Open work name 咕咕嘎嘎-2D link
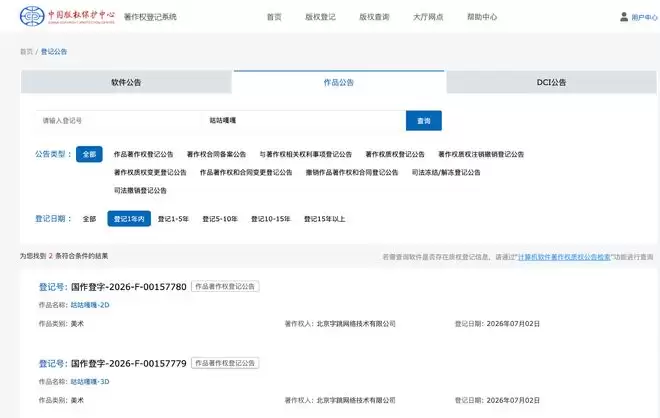 pyautogui.click(x=90, y=305)
